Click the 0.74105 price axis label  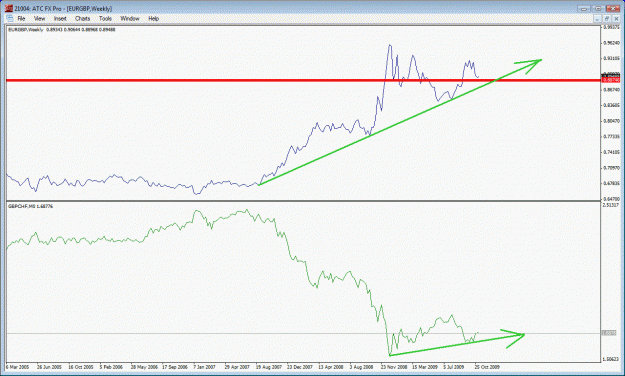click(x=611, y=152)
